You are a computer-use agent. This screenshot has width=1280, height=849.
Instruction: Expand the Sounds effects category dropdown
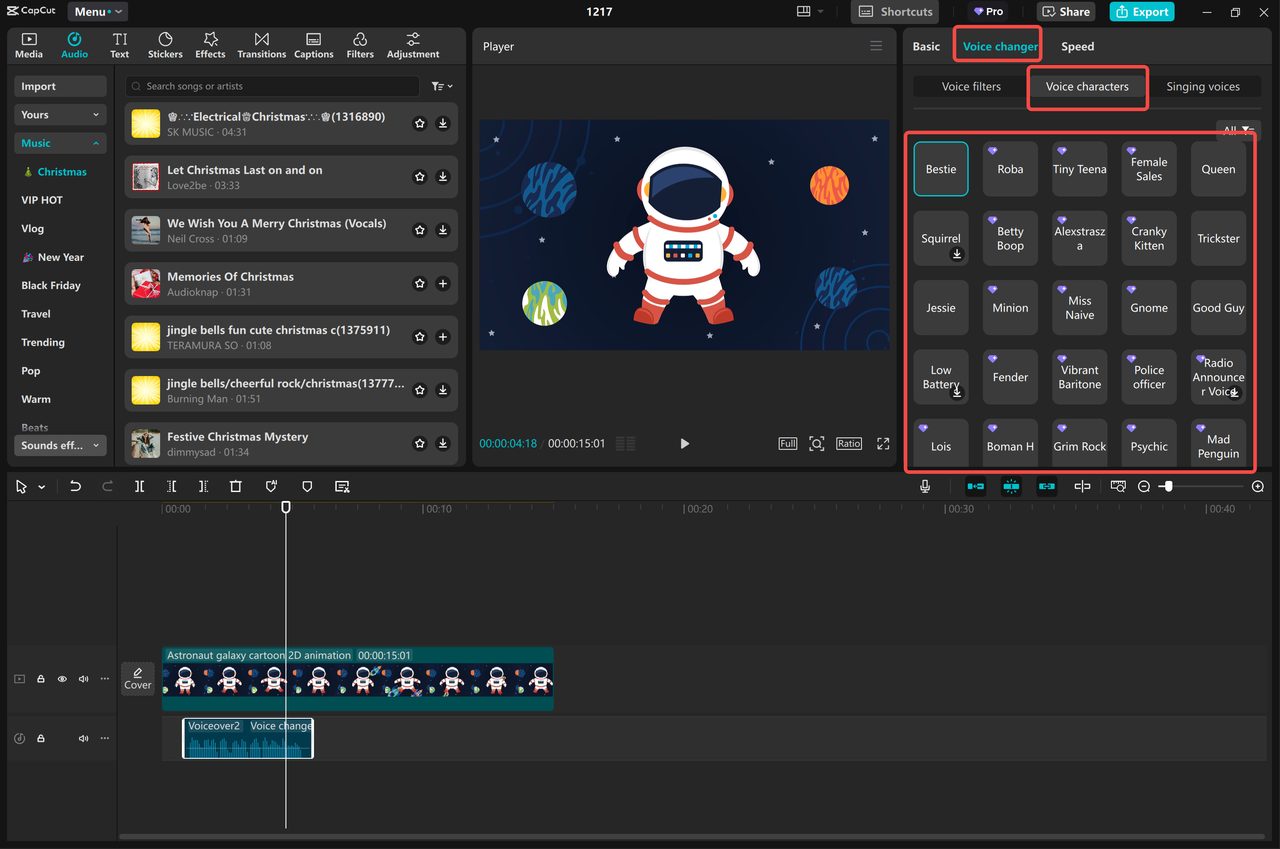click(x=59, y=445)
